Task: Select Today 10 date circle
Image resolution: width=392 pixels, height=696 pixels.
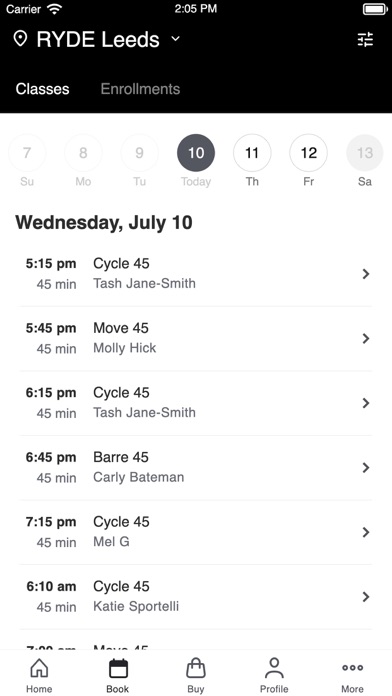Action: [x=196, y=153]
